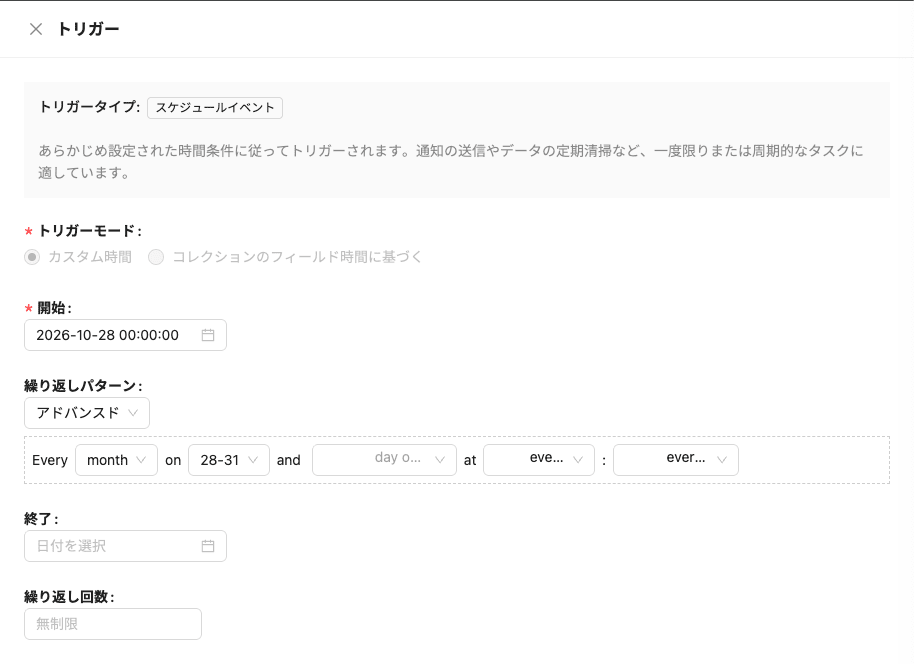Open calendar icon in the 開始 date field
The height and width of the screenshot is (664, 914).
208,335
